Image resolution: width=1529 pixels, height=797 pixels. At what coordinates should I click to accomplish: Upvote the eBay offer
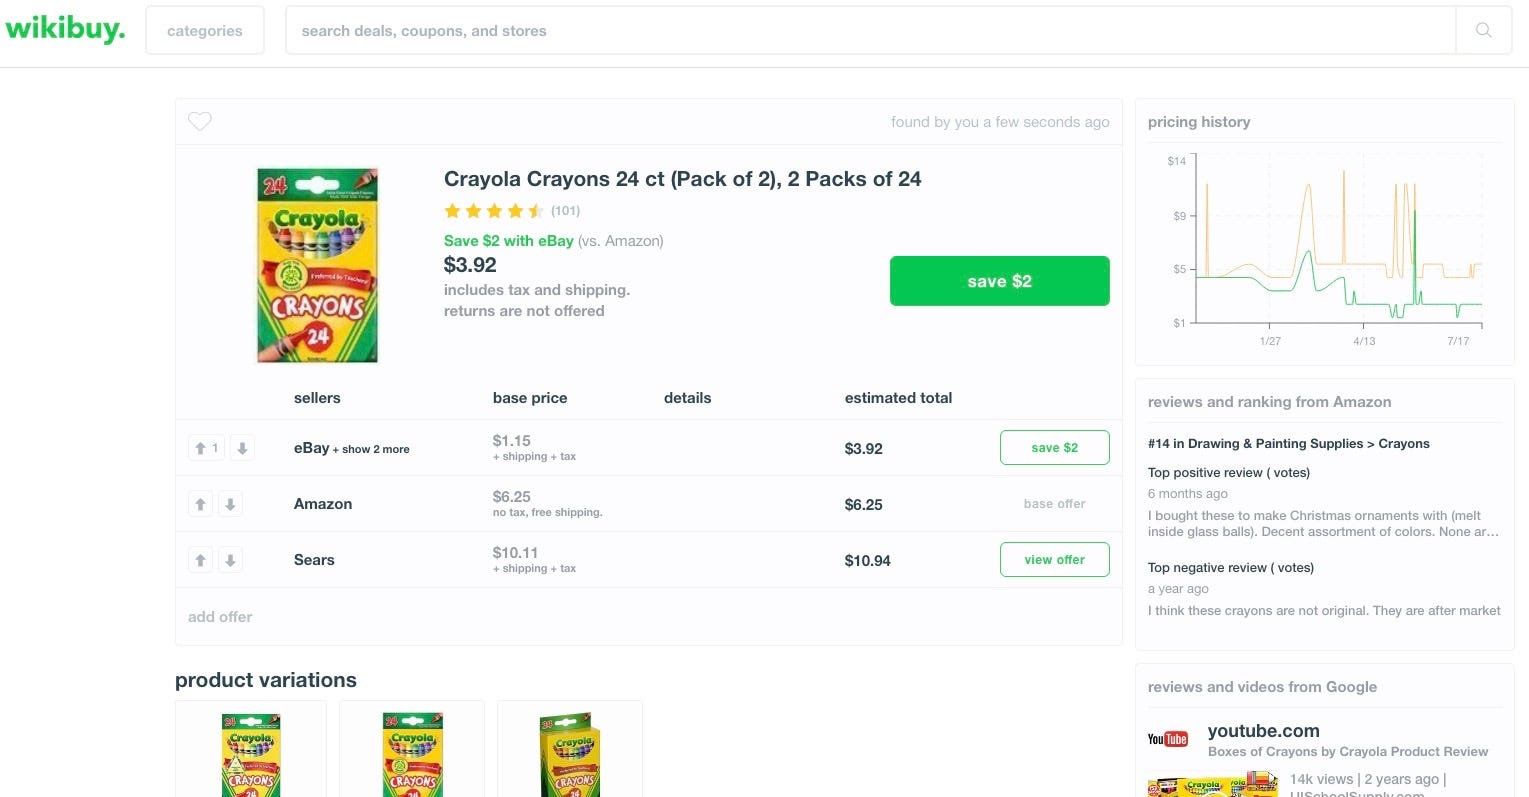point(201,448)
